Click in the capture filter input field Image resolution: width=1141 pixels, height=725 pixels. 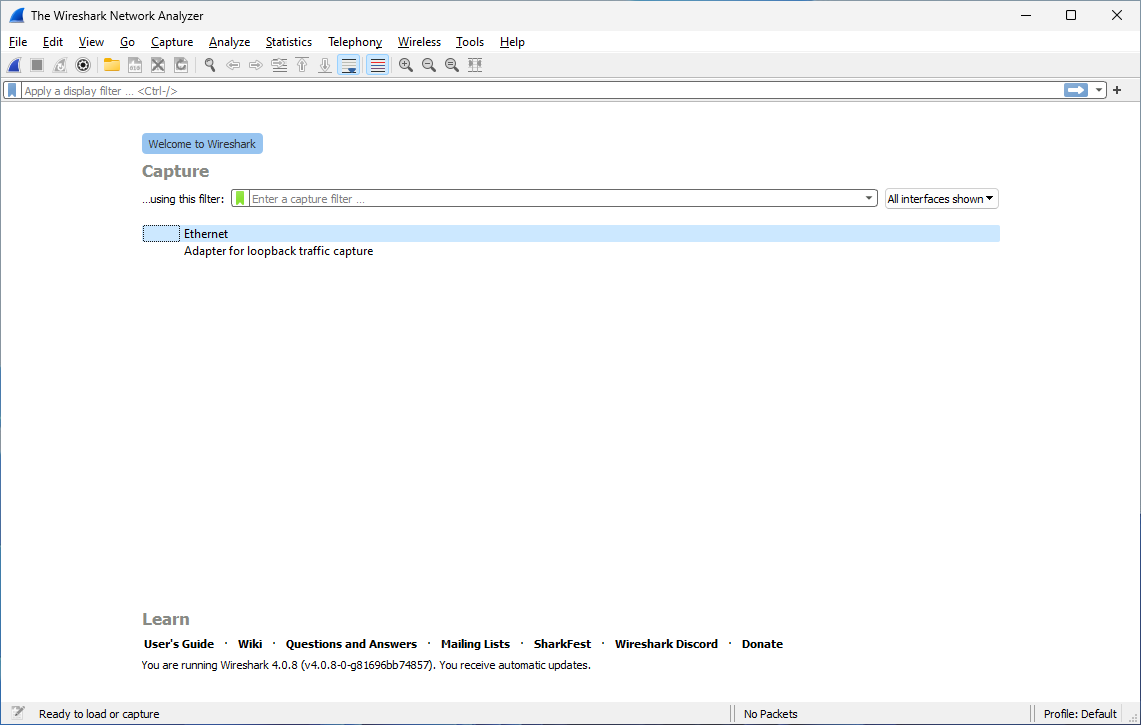pyautogui.click(x=556, y=199)
